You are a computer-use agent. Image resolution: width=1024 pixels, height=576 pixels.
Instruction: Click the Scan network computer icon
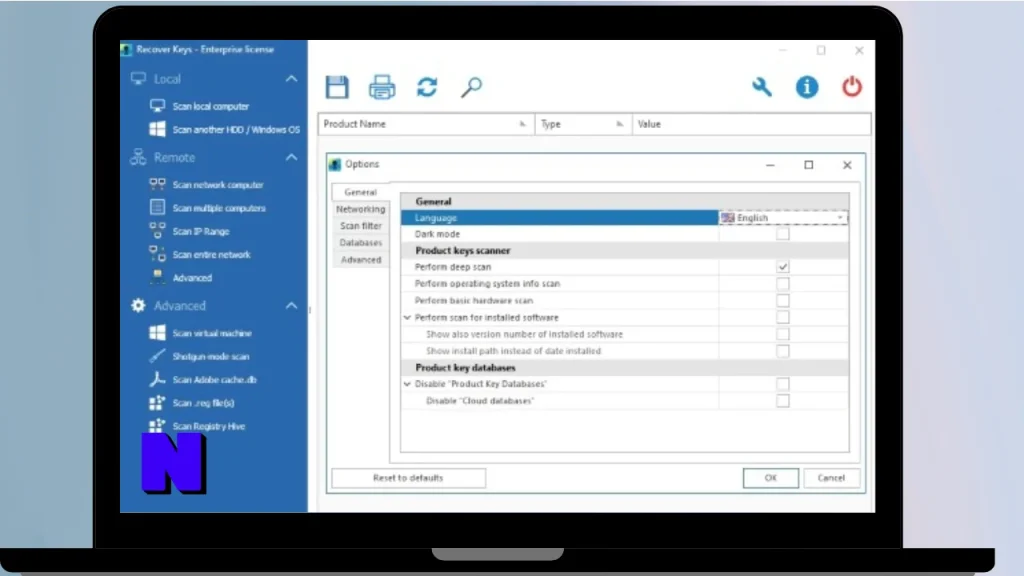point(157,184)
